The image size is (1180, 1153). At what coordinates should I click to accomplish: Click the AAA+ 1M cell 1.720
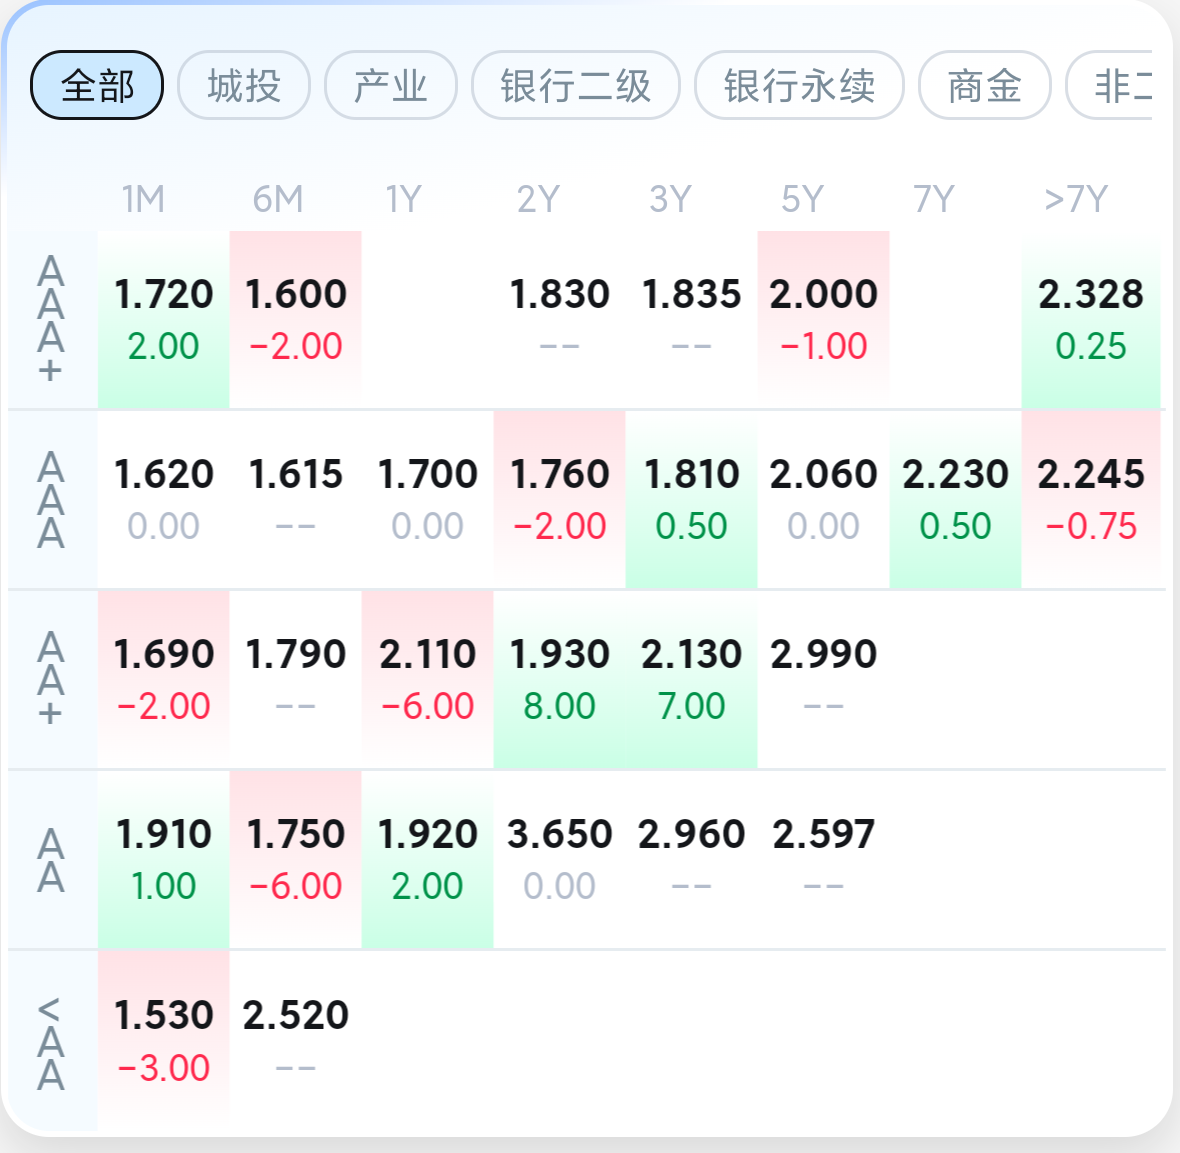point(163,320)
